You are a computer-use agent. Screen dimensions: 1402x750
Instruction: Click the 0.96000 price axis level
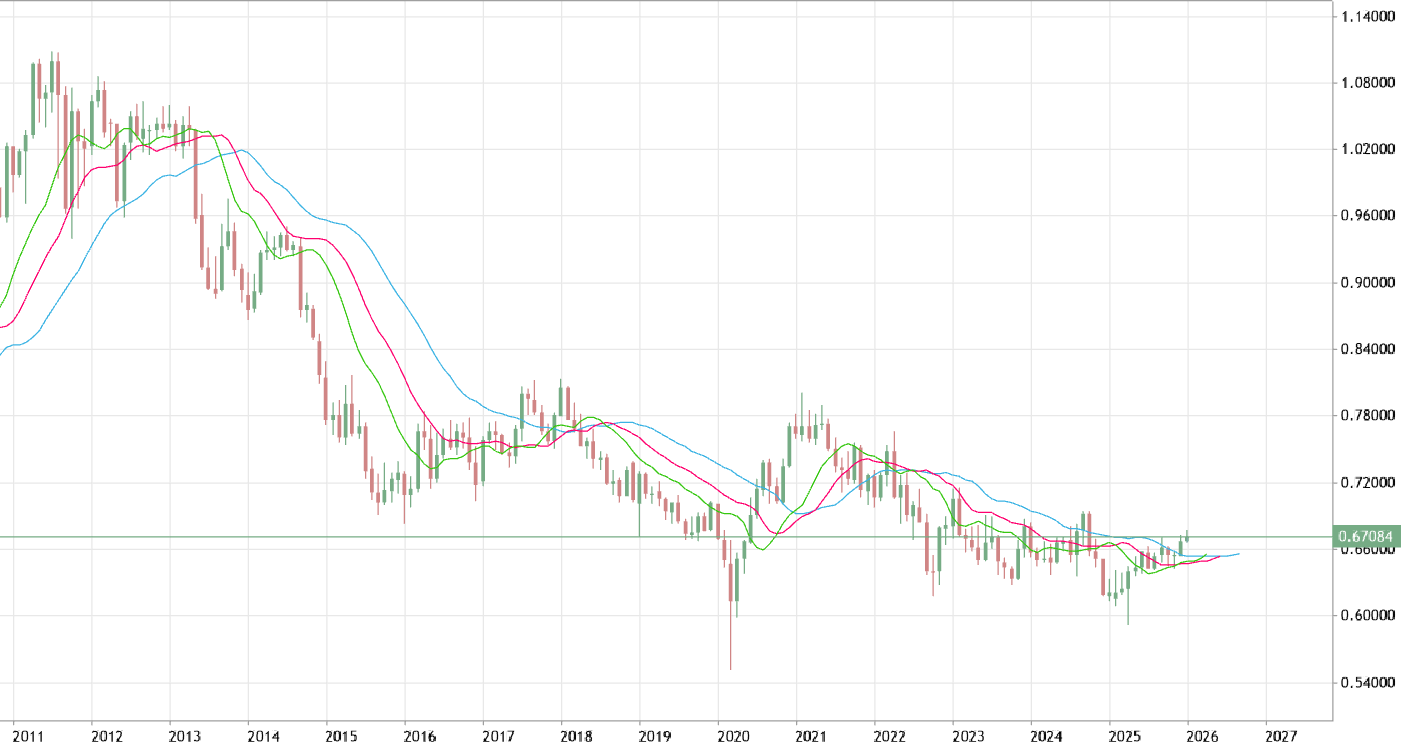[x=1366, y=216]
